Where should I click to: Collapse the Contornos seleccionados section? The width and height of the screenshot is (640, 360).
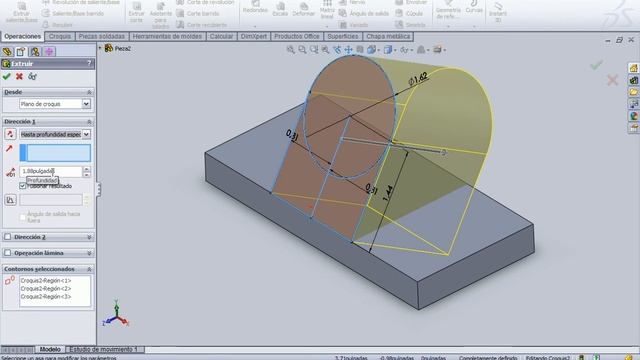(x=89, y=269)
